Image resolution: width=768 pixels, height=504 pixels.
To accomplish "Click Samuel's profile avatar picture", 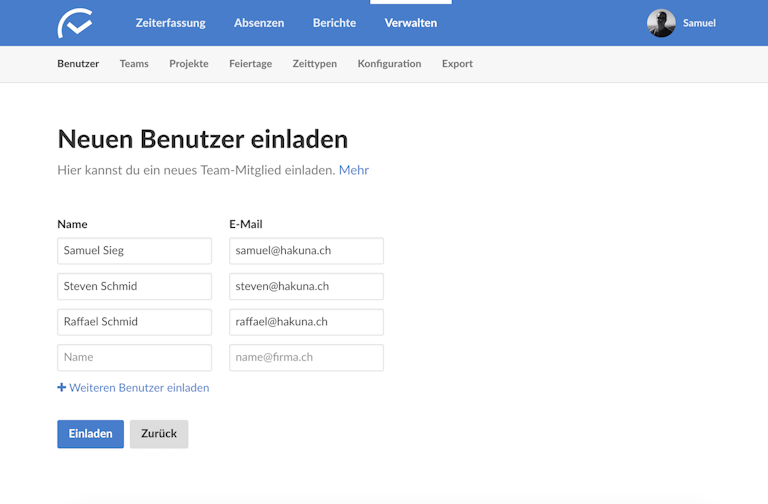I will tap(661, 23).
